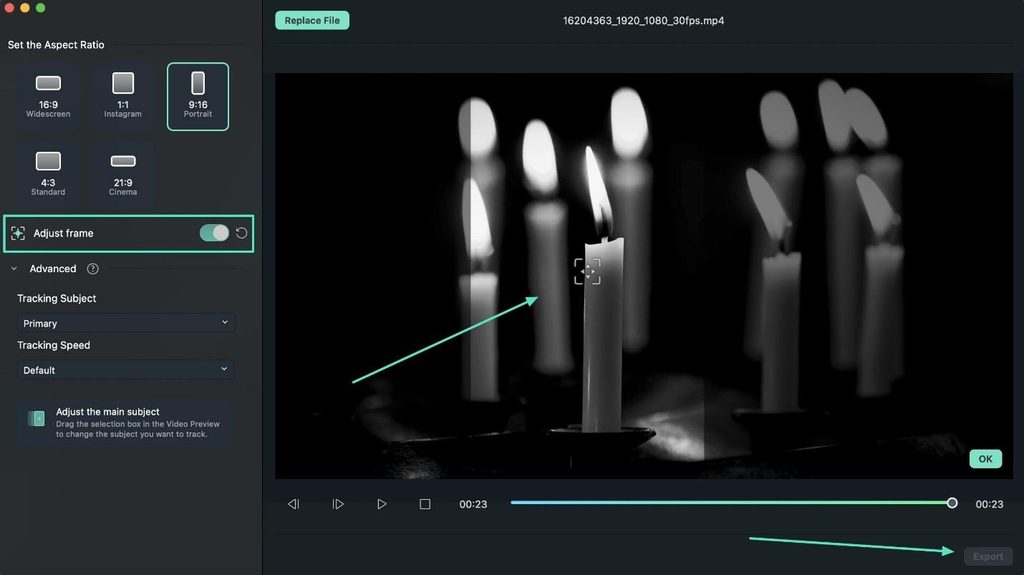Open the Tracking Subject dropdown set to Primary
Viewport: 1024px width, 575px height.
point(125,323)
